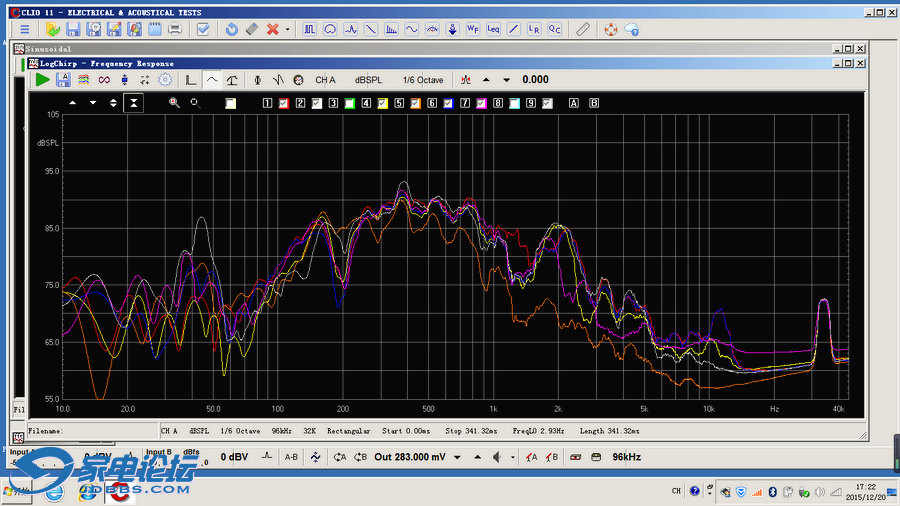Click the printer icon in main toolbar
Screen dimensions: 900x506
point(175,29)
